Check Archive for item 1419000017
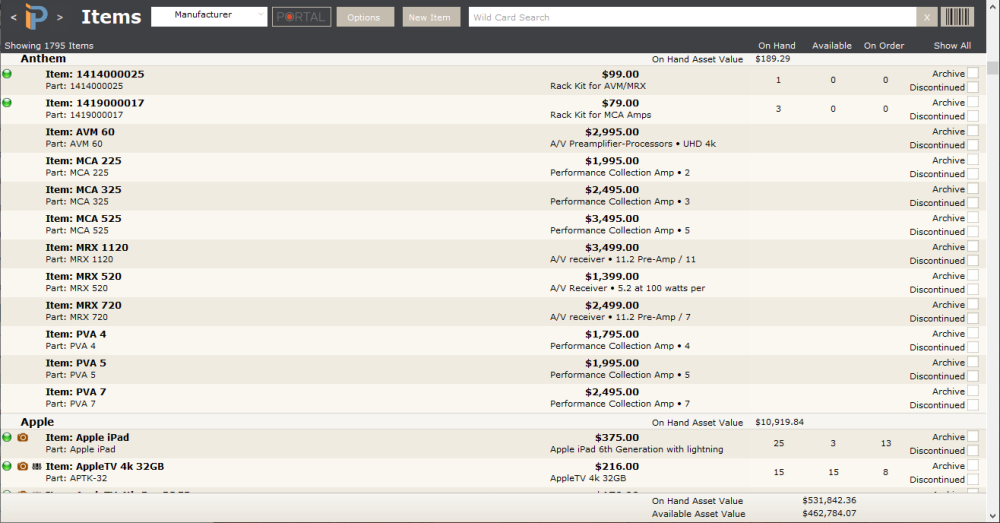Image resolution: width=1000 pixels, height=523 pixels. point(973,102)
